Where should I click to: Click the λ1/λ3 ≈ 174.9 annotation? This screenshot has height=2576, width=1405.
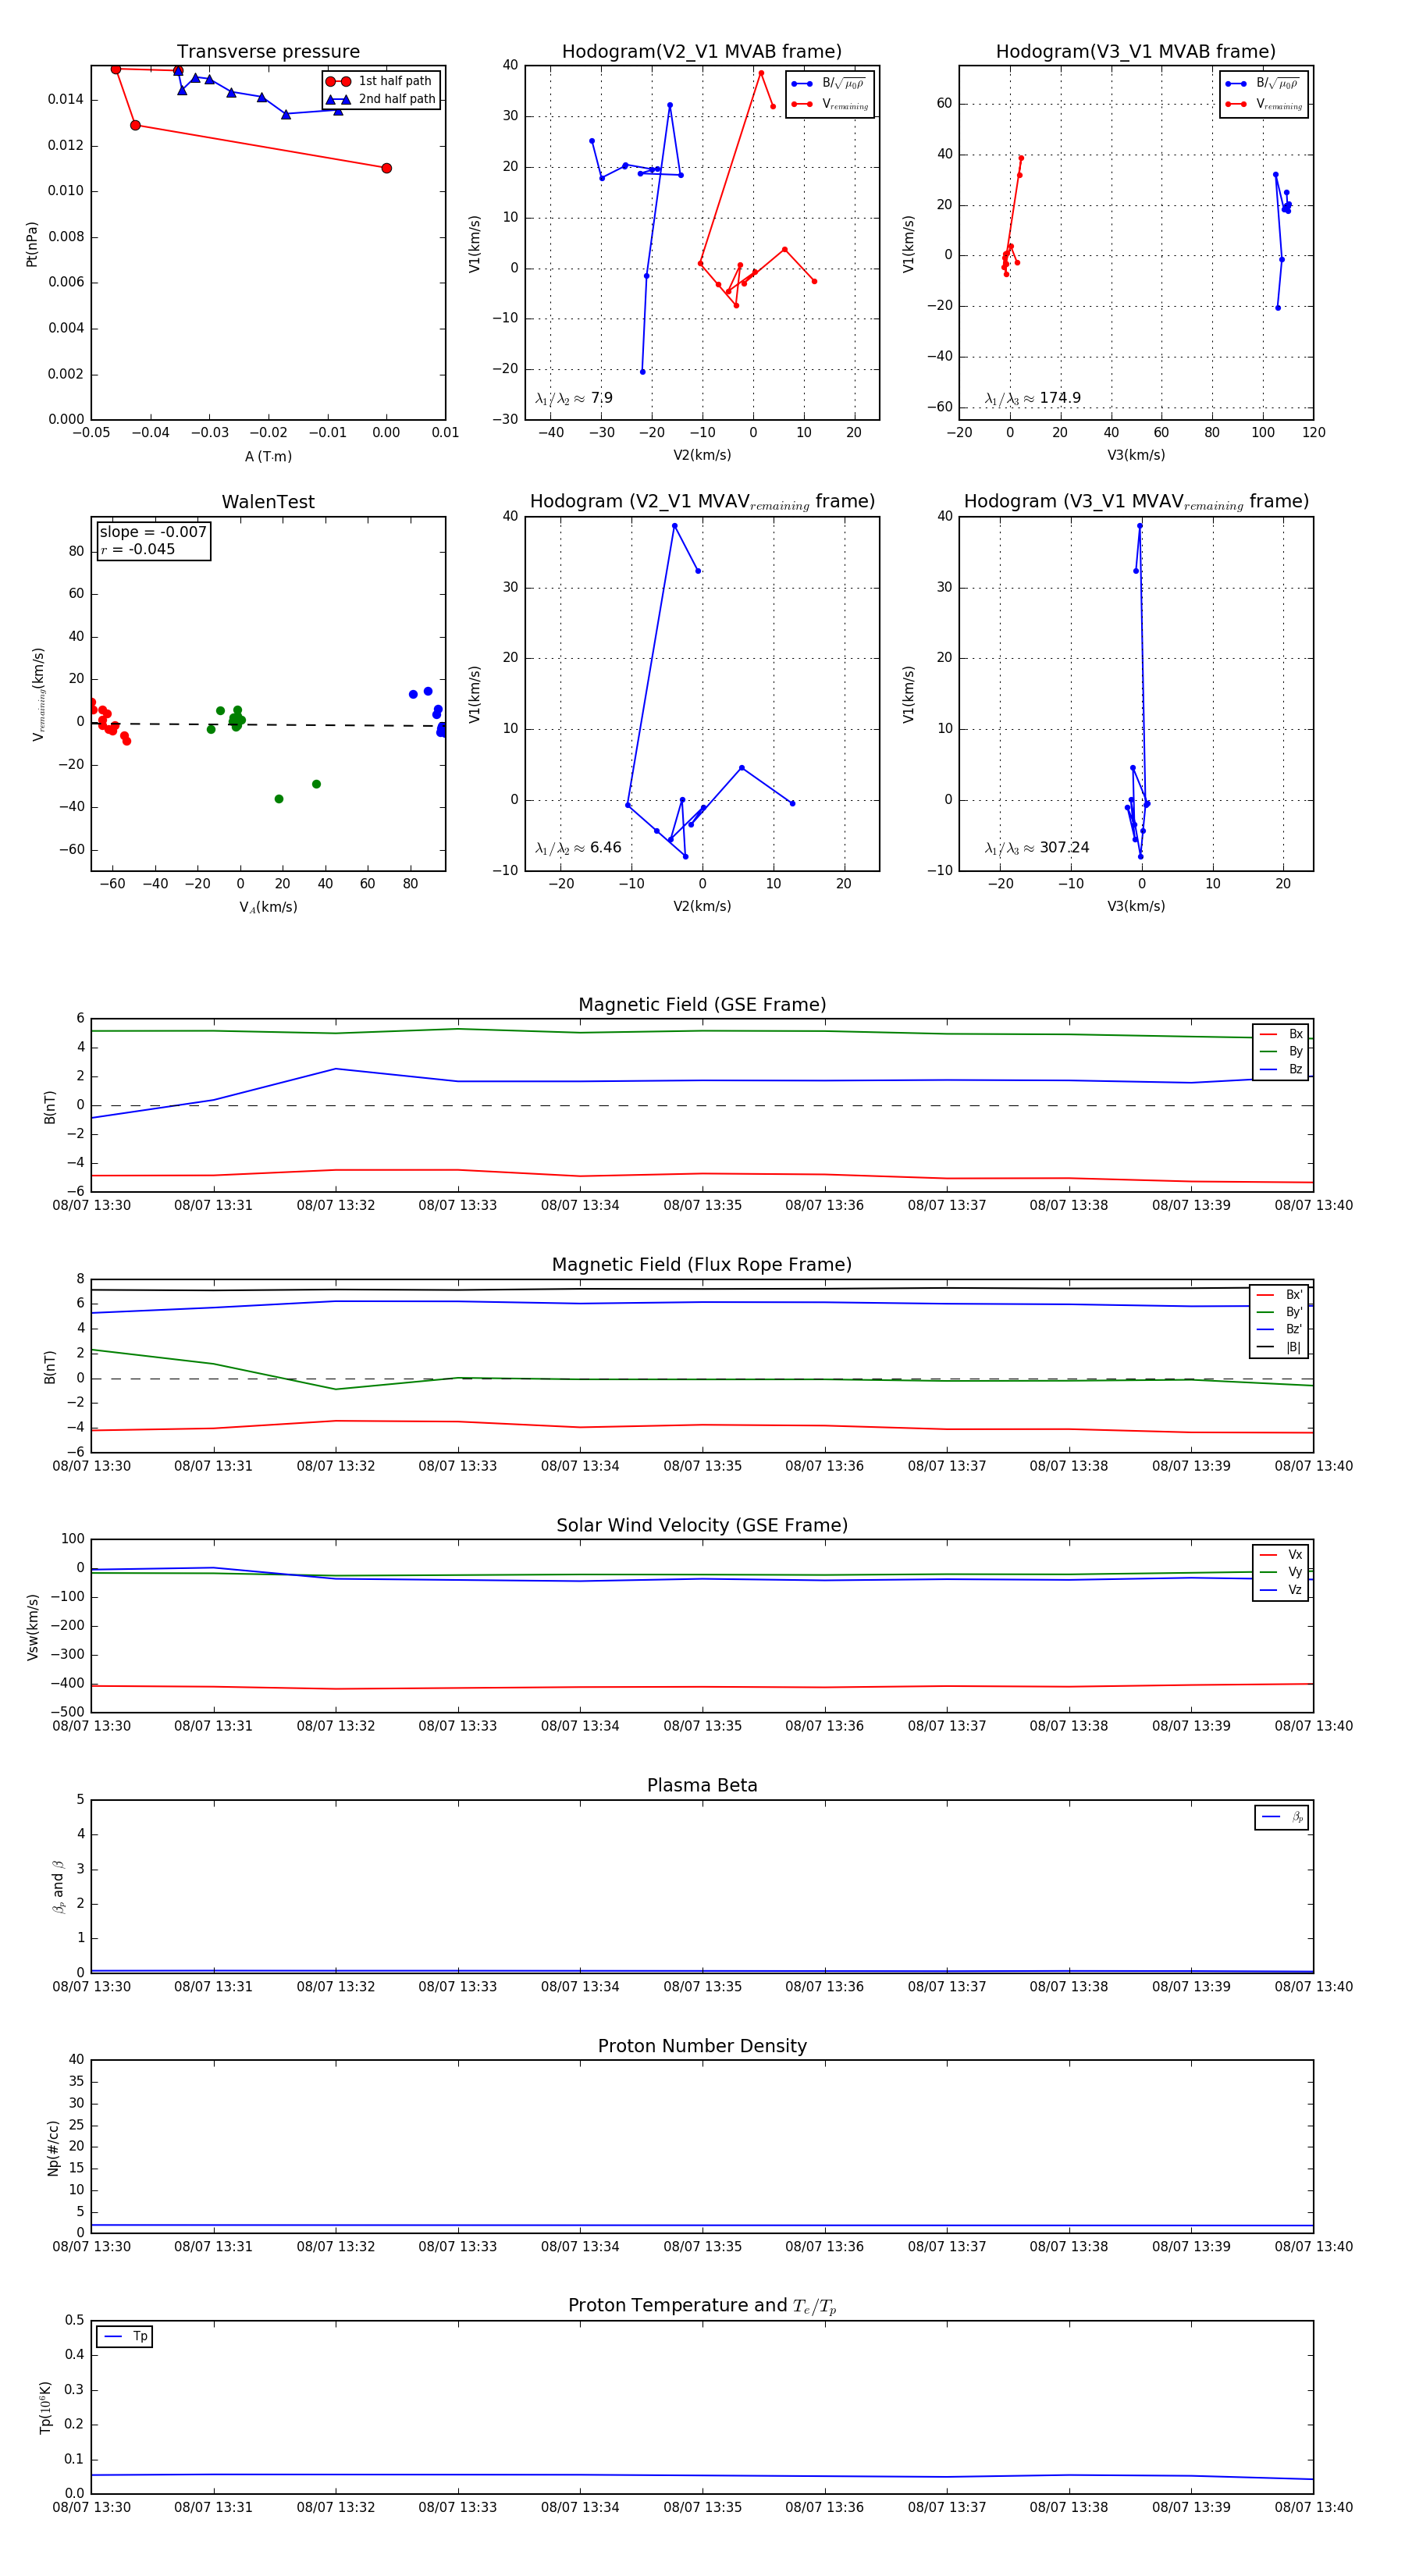[1033, 398]
